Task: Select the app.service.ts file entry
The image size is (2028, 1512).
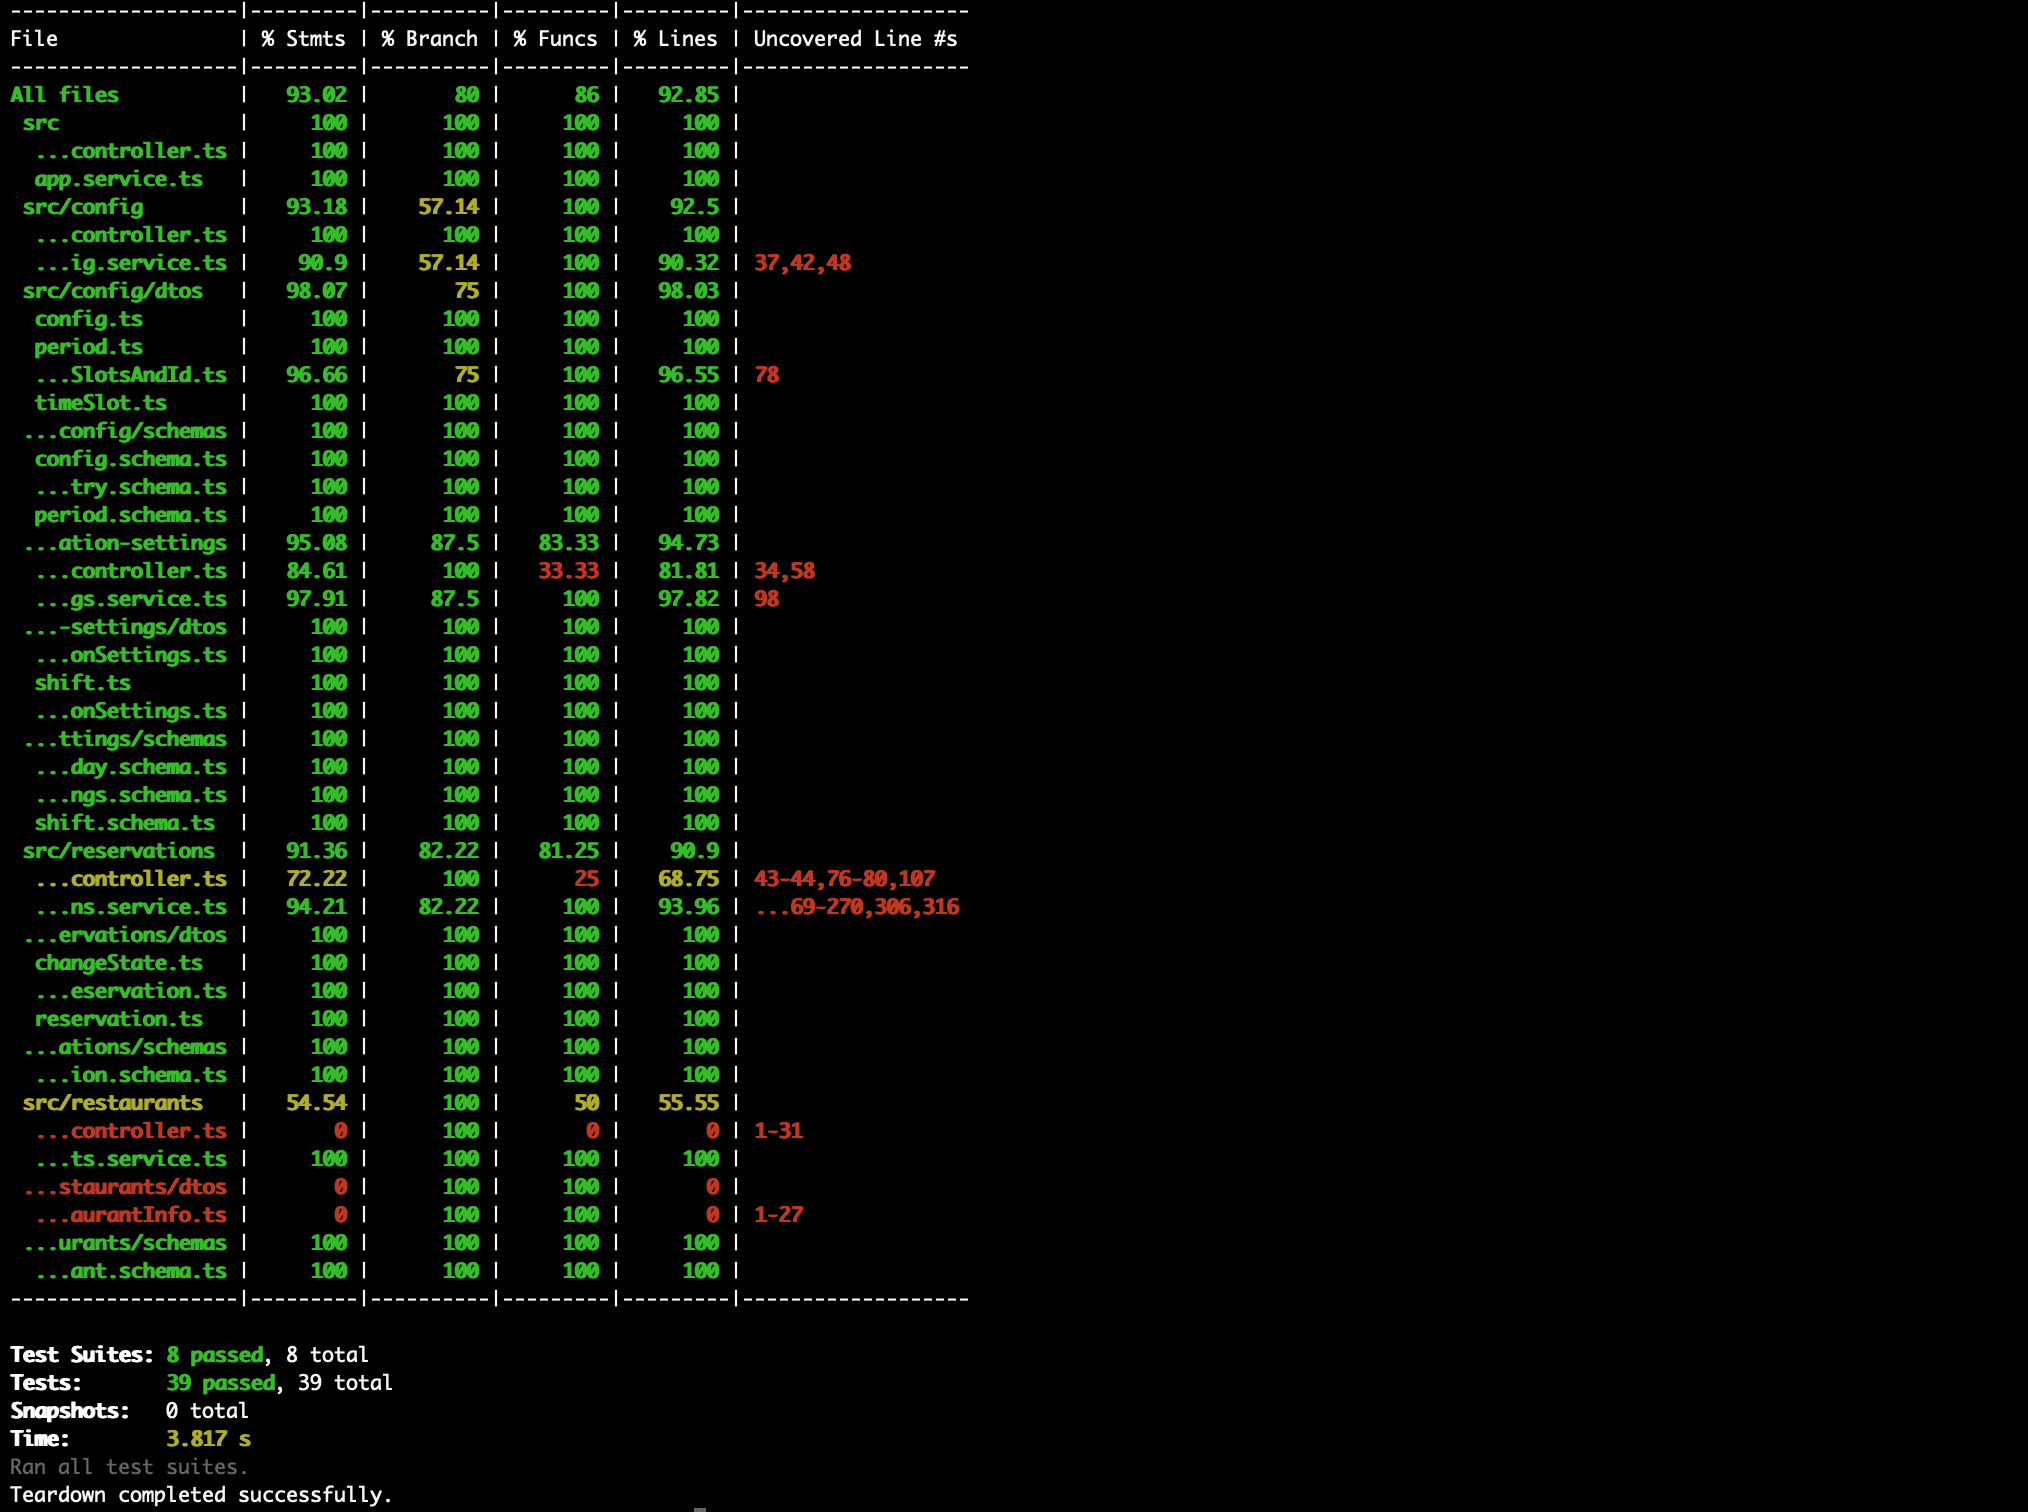Action: 118,179
